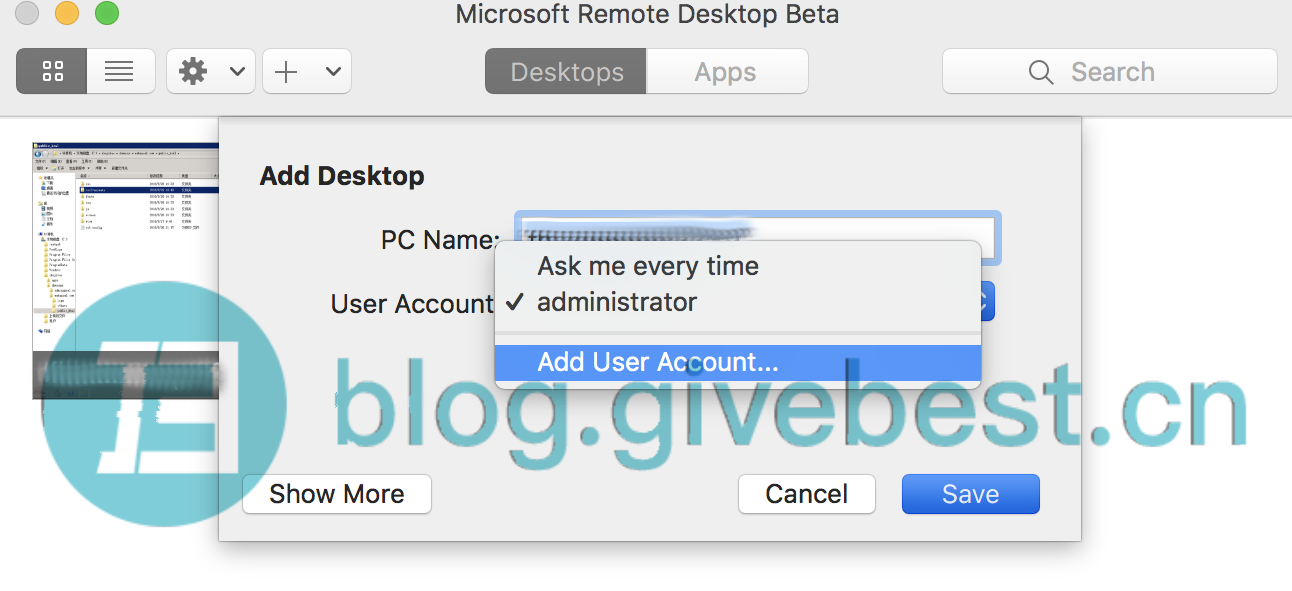Switch to grid view layout
This screenshot has height=591, width=1292.
click(x=52, y=71)
